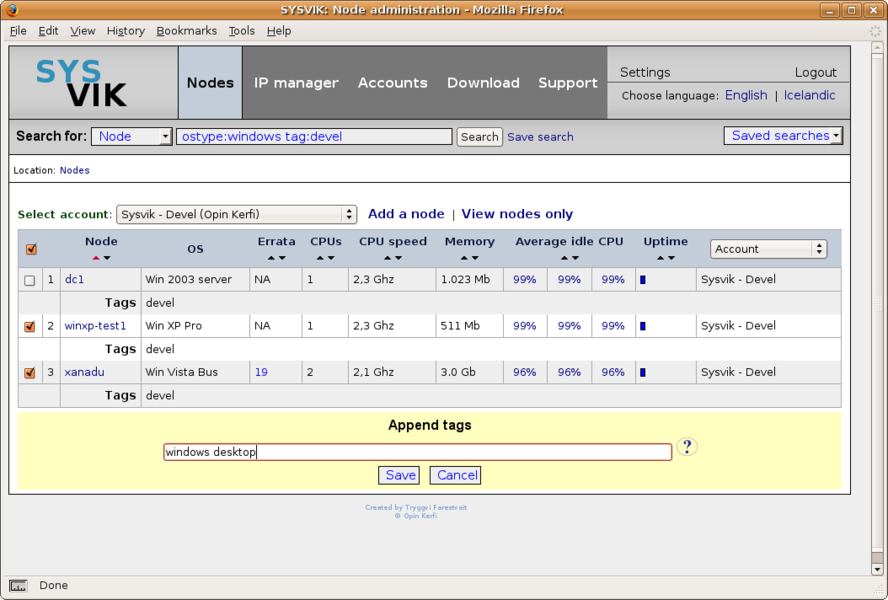Open the Search for Node dropdown
The image size is (888, 600).
[132, 137]
